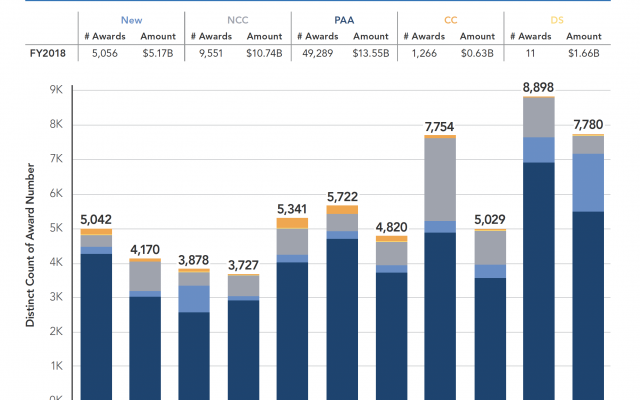Viewport: 640px width, 400px height.
Task: Click the New column group header
Action: [130, 19]
